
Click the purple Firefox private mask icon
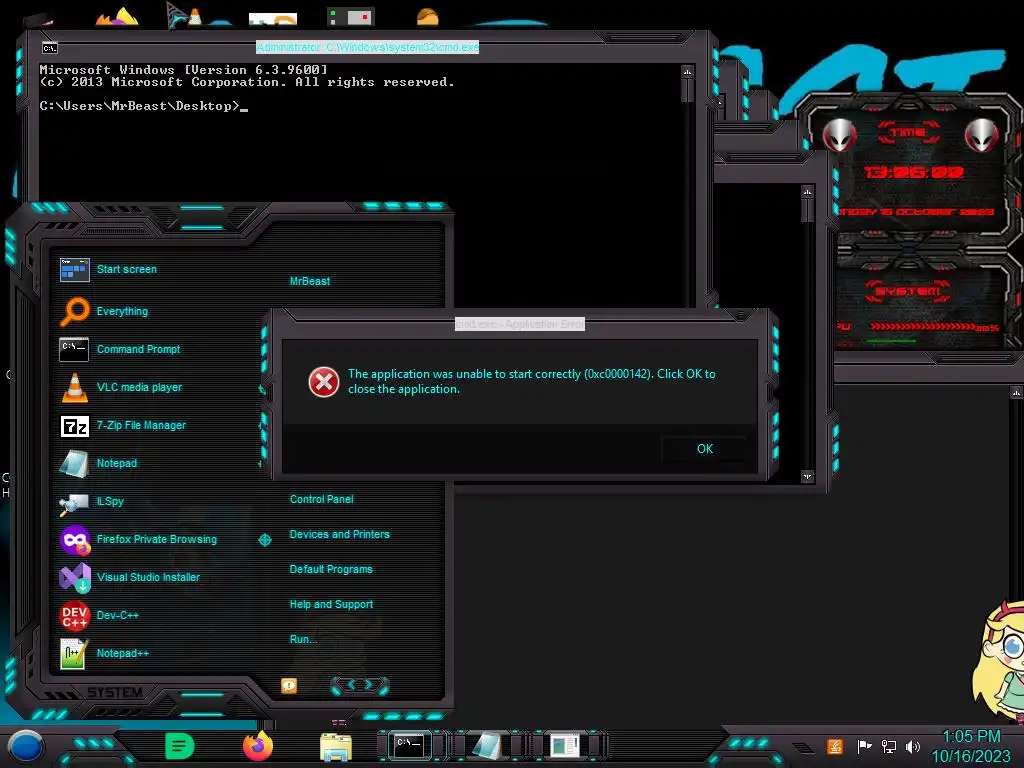point(74,540)
